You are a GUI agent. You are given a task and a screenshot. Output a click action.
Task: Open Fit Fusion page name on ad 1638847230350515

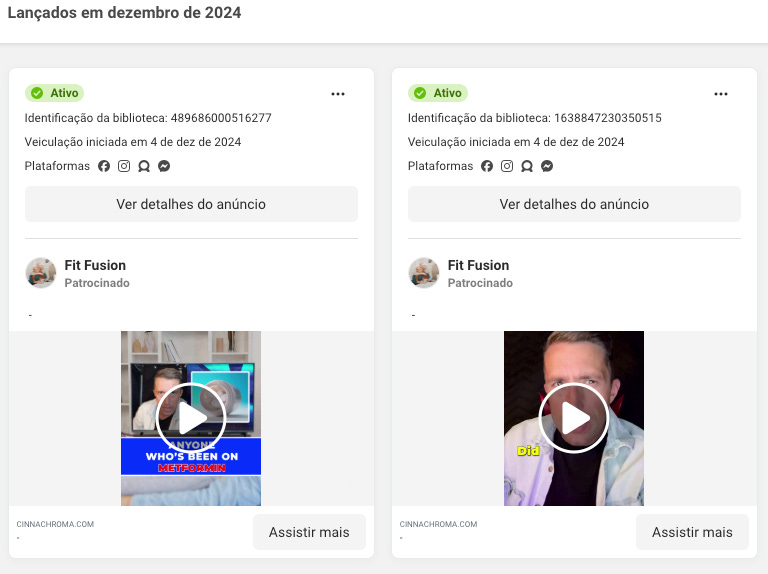pyautogui.click(x=478, y=265)
